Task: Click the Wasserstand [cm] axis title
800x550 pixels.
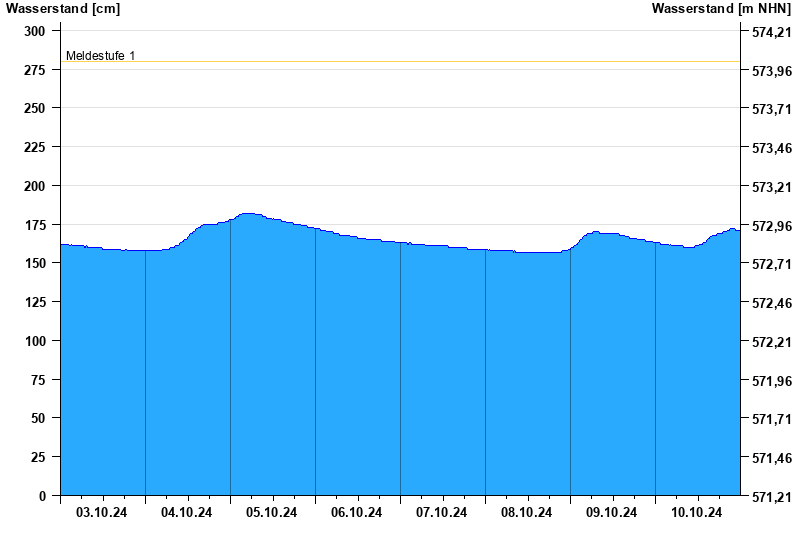Action: click(62, 9)
